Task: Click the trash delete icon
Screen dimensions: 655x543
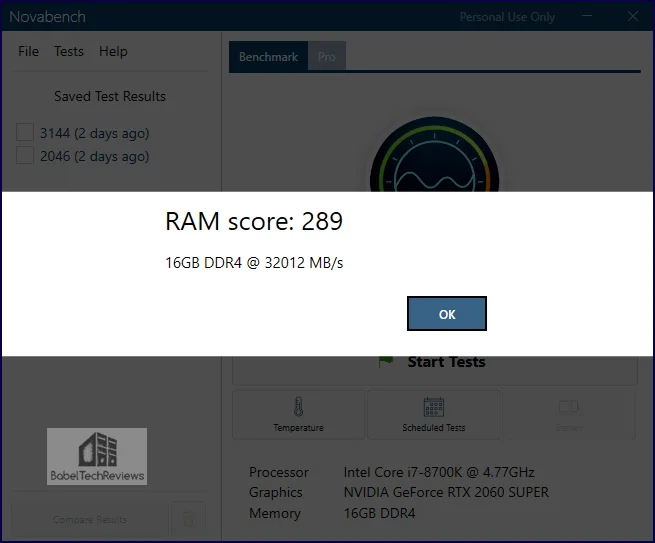Action: point(188,519)
